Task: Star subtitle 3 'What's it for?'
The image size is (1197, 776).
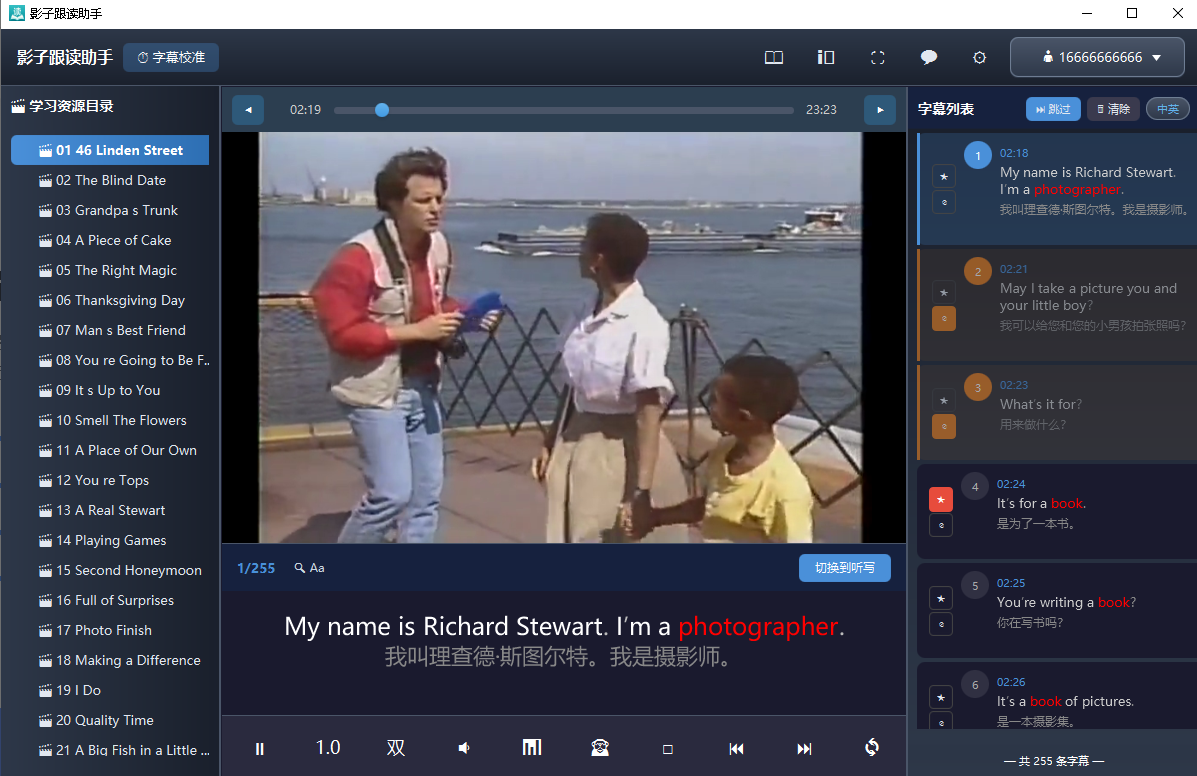Action: (x=944, y=401)
